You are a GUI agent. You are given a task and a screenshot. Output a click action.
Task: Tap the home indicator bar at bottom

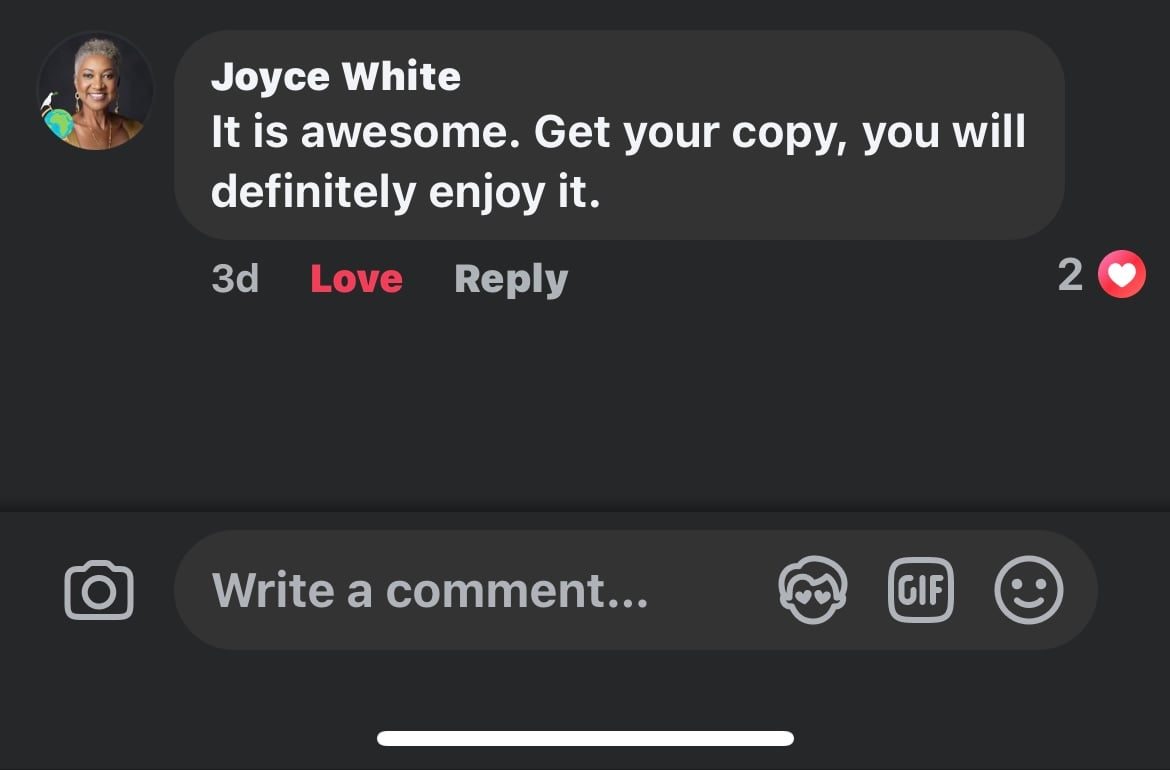pyautogui.click(x=585, y=739)
